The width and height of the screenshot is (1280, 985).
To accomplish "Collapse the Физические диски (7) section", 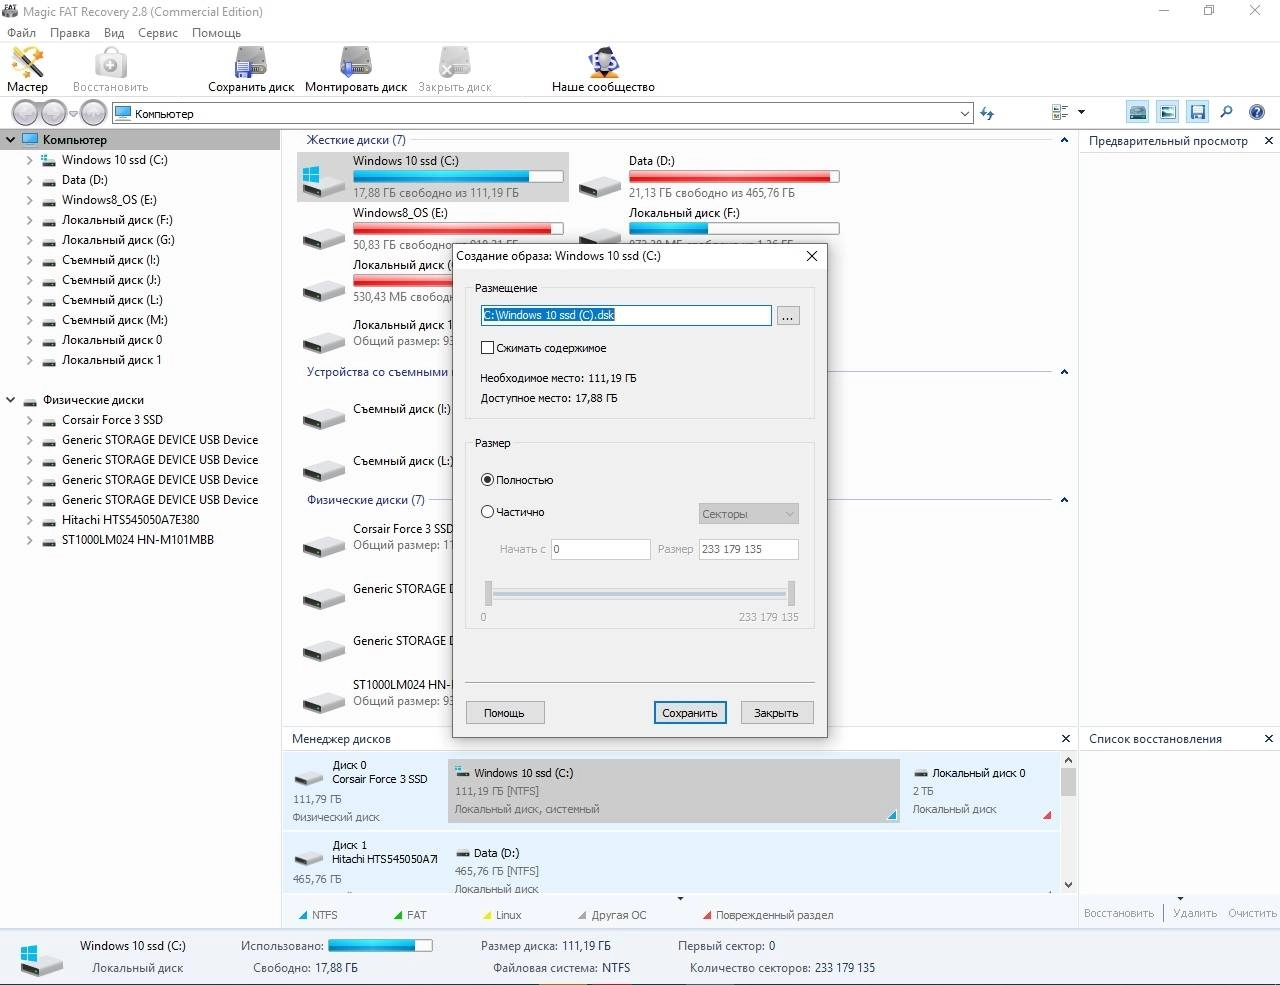I will tap(1064, 500).
